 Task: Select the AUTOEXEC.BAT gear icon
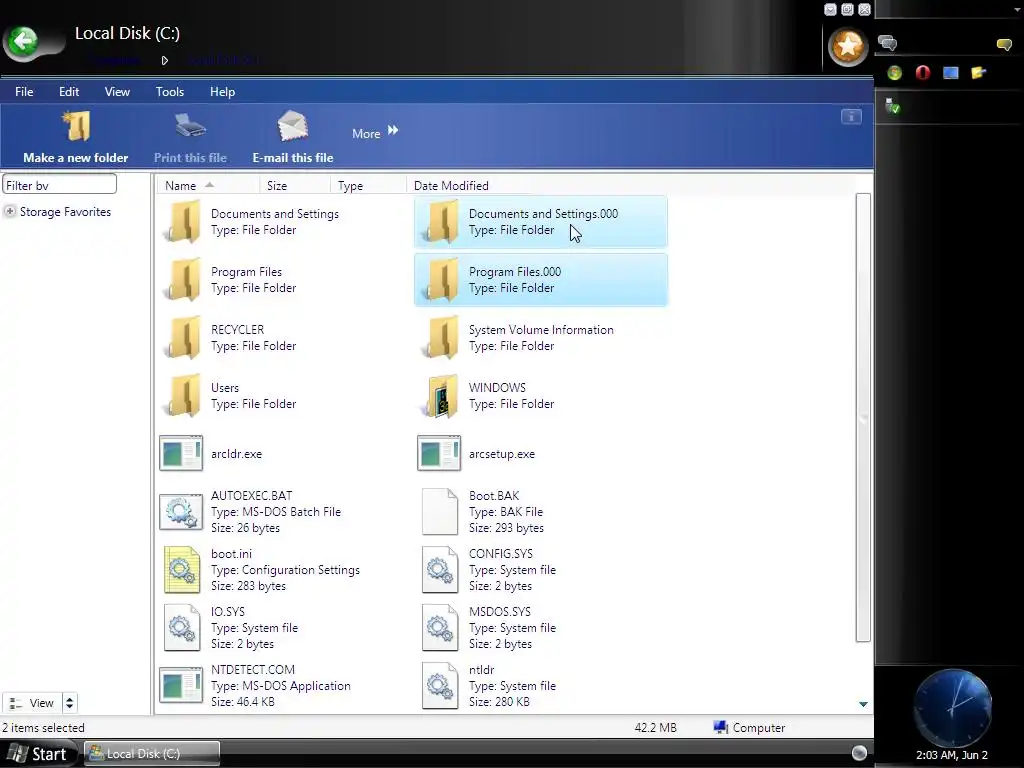pos(181,511)
